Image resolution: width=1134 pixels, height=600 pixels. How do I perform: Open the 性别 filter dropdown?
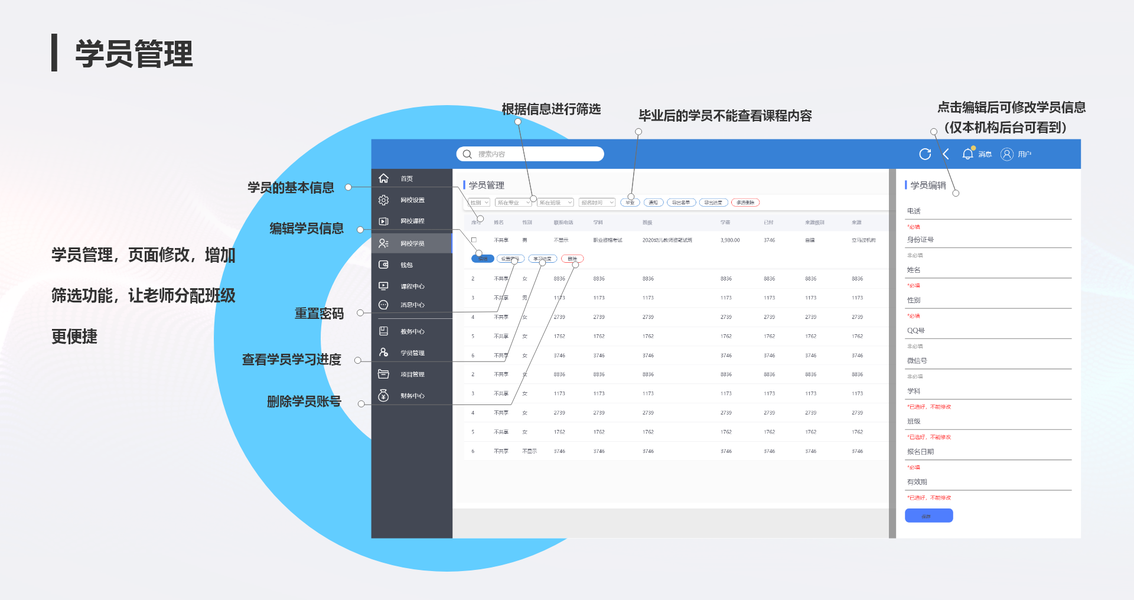[x=479, y=202]
